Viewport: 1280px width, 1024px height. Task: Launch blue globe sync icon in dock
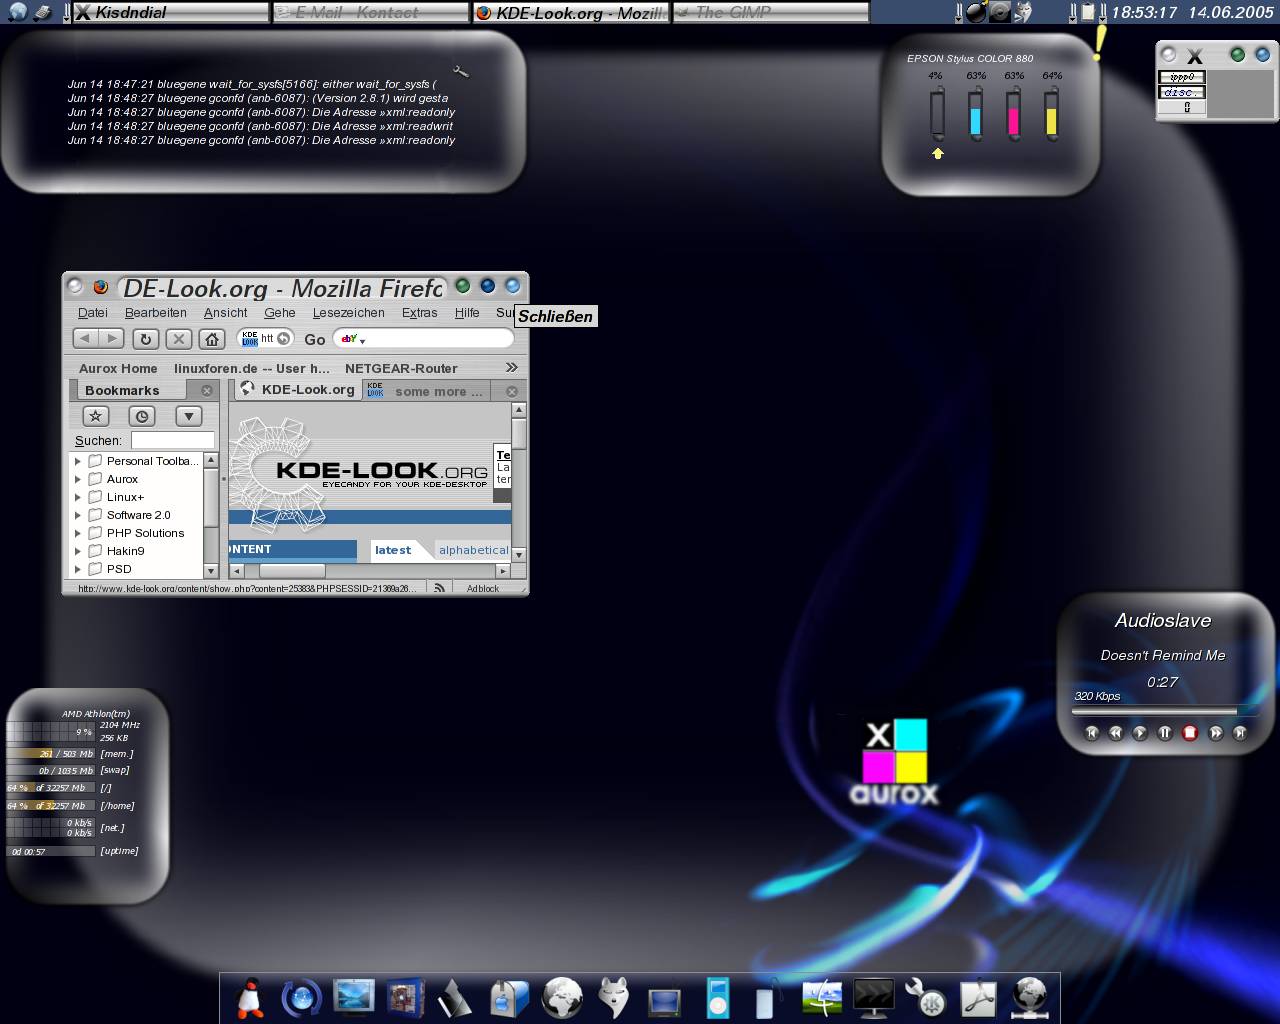point(301,998)
